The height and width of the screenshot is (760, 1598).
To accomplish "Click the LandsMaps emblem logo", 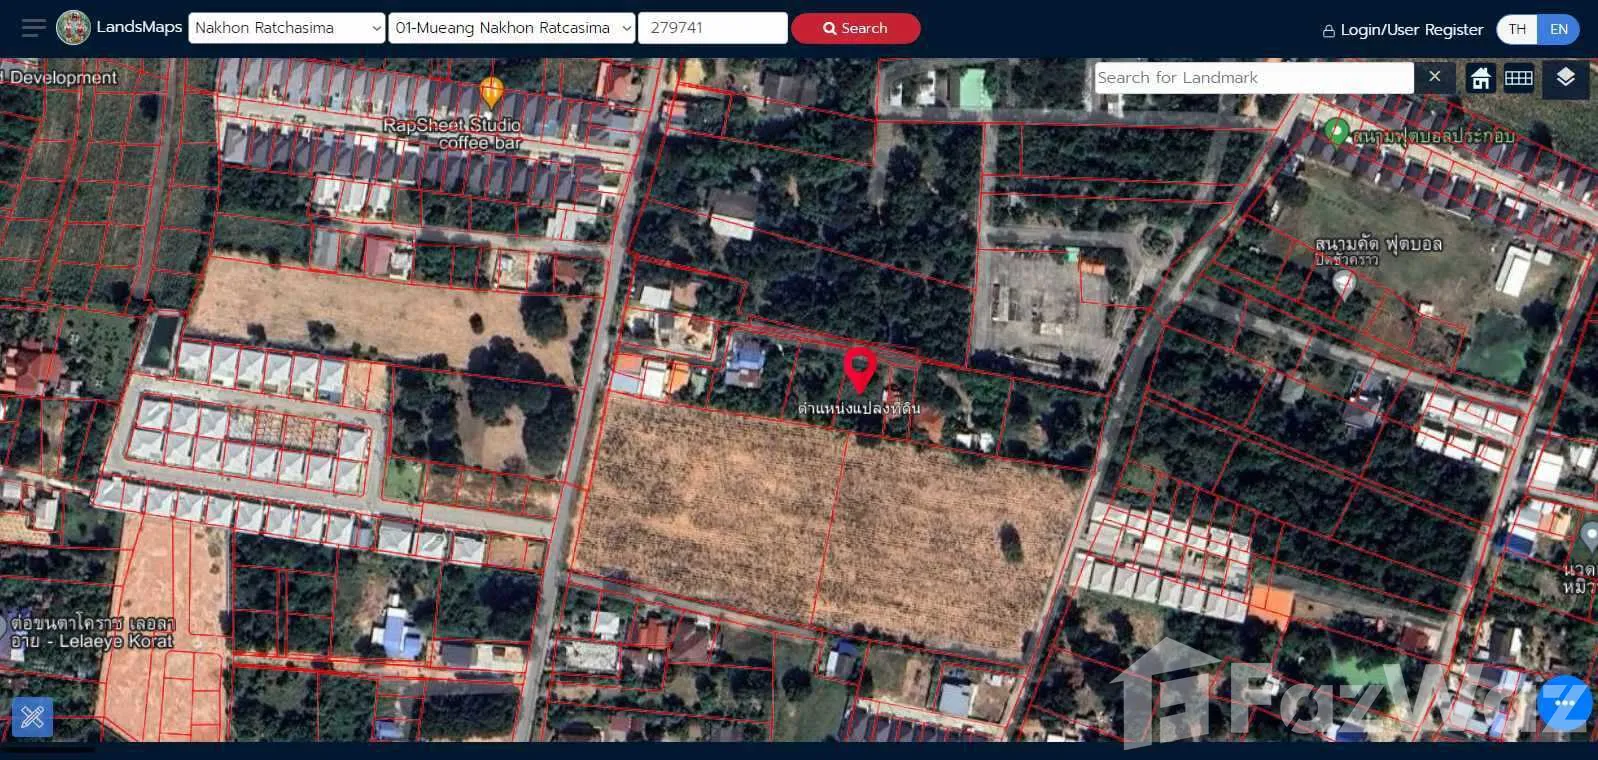I will click(73, 28).
